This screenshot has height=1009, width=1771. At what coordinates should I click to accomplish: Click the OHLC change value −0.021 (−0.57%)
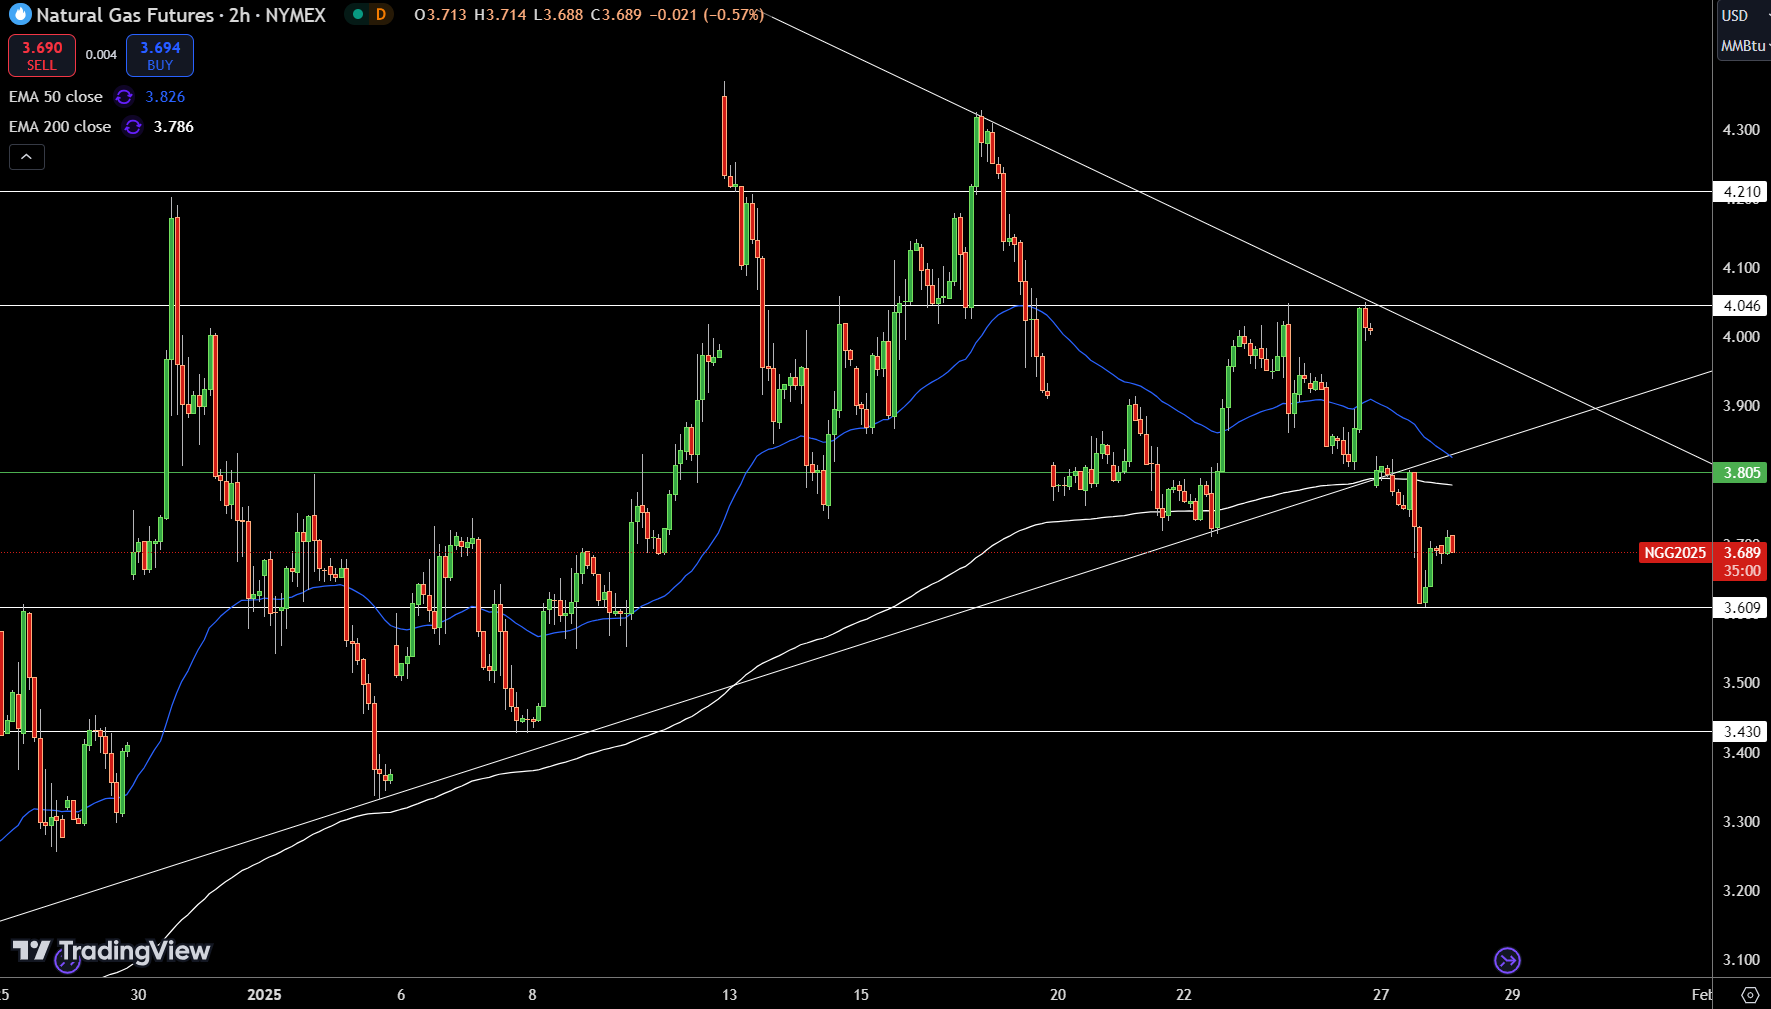click(x=707, y=15)
